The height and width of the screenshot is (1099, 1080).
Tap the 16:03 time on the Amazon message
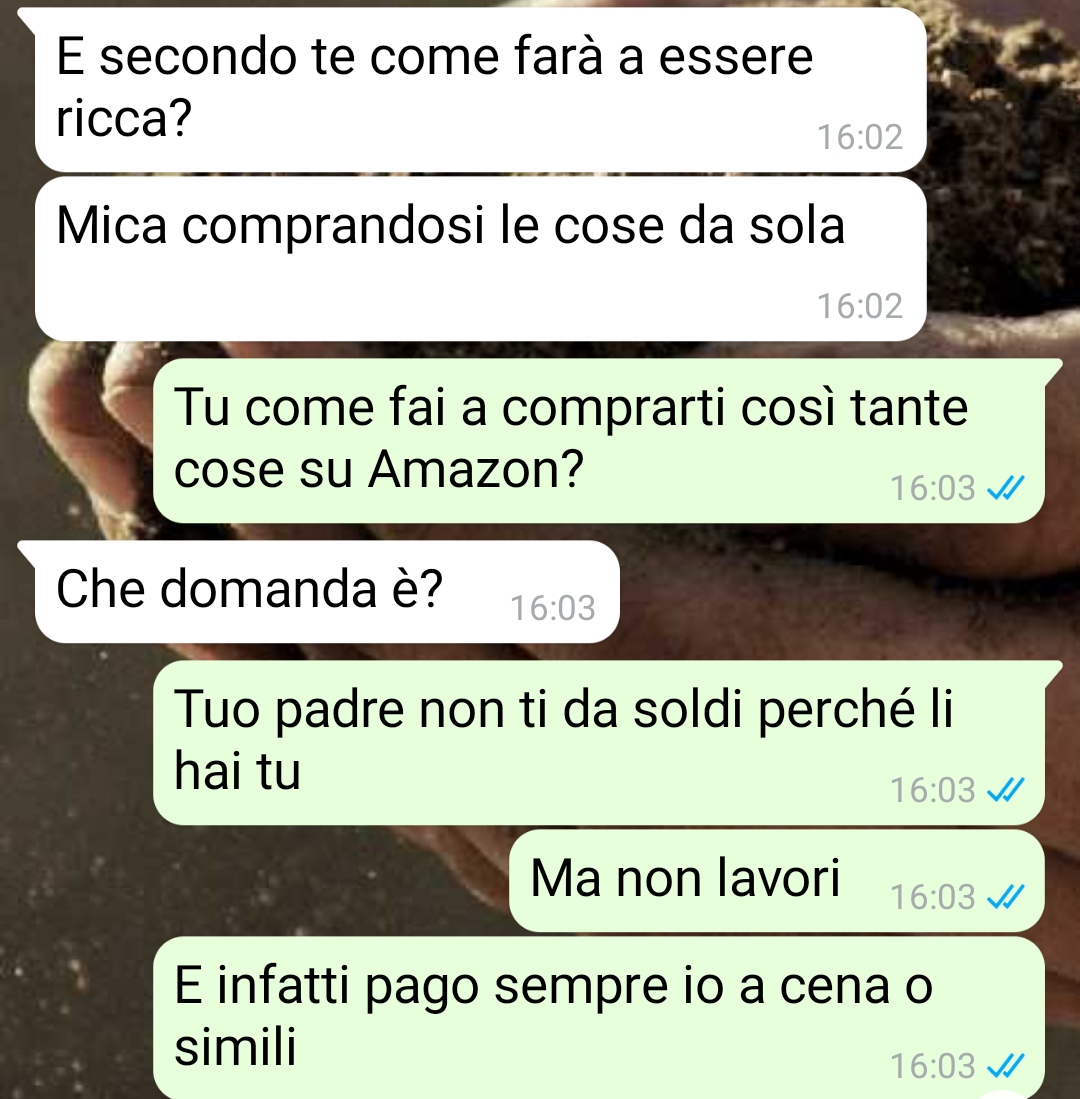(x=933, y=488)
